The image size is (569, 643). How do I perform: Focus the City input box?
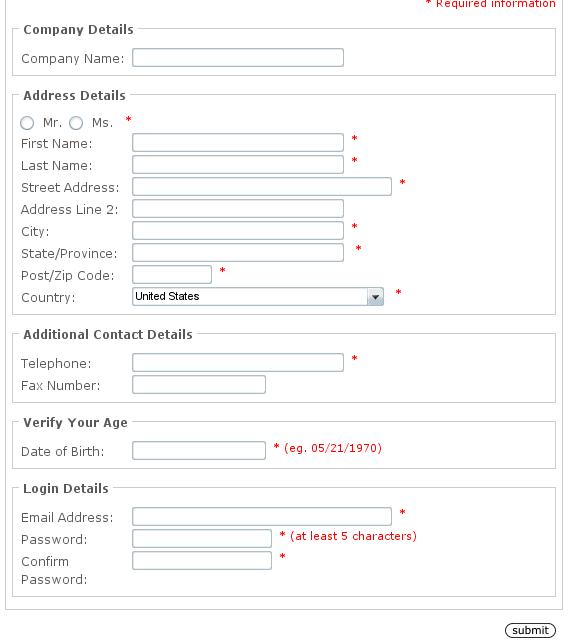(x=238, y=230)
